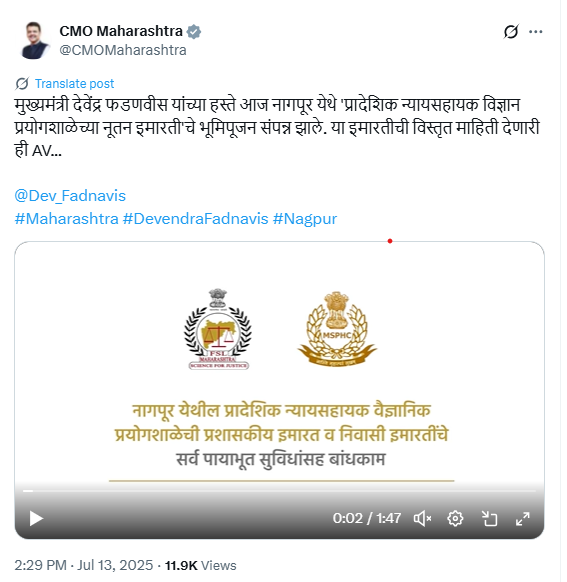Click the blue verified badge next to CMO Maharashtra
567x582 pixels.
coord(194,32)
